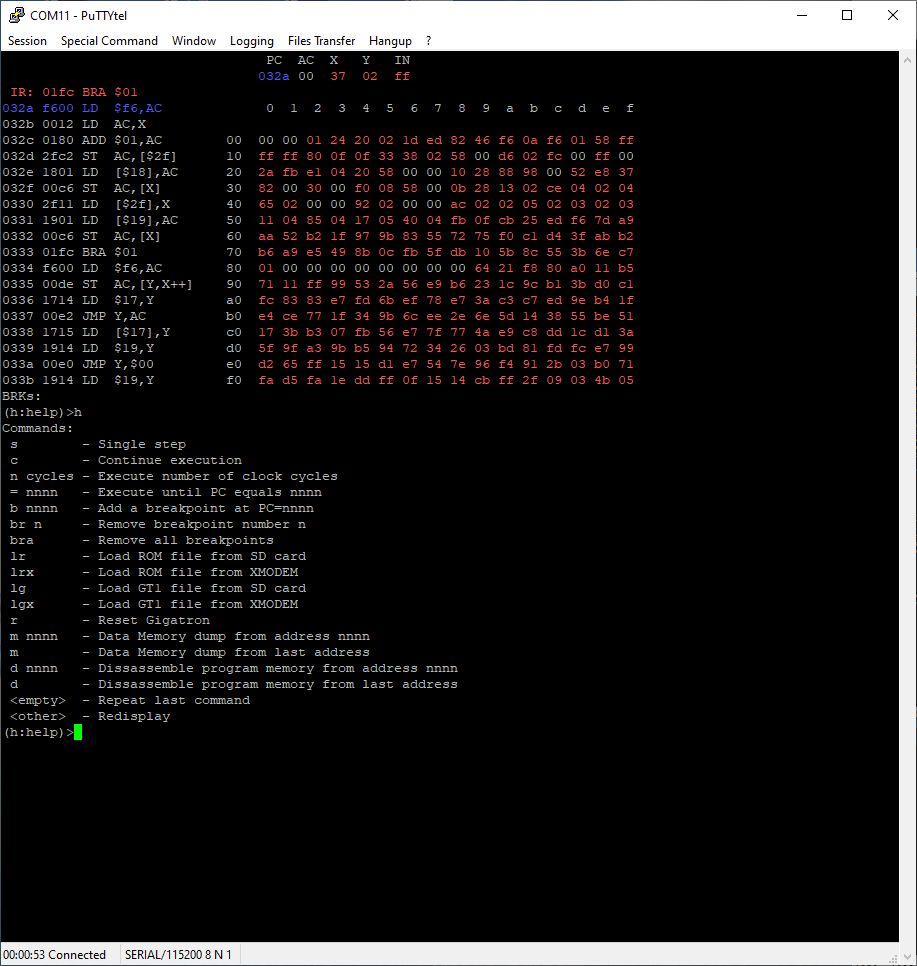Image resolution: width=917 pixels, height=966 pixels.
Task: Click the blinking terminal cursor at the prompt
Action: click(76, 732)
